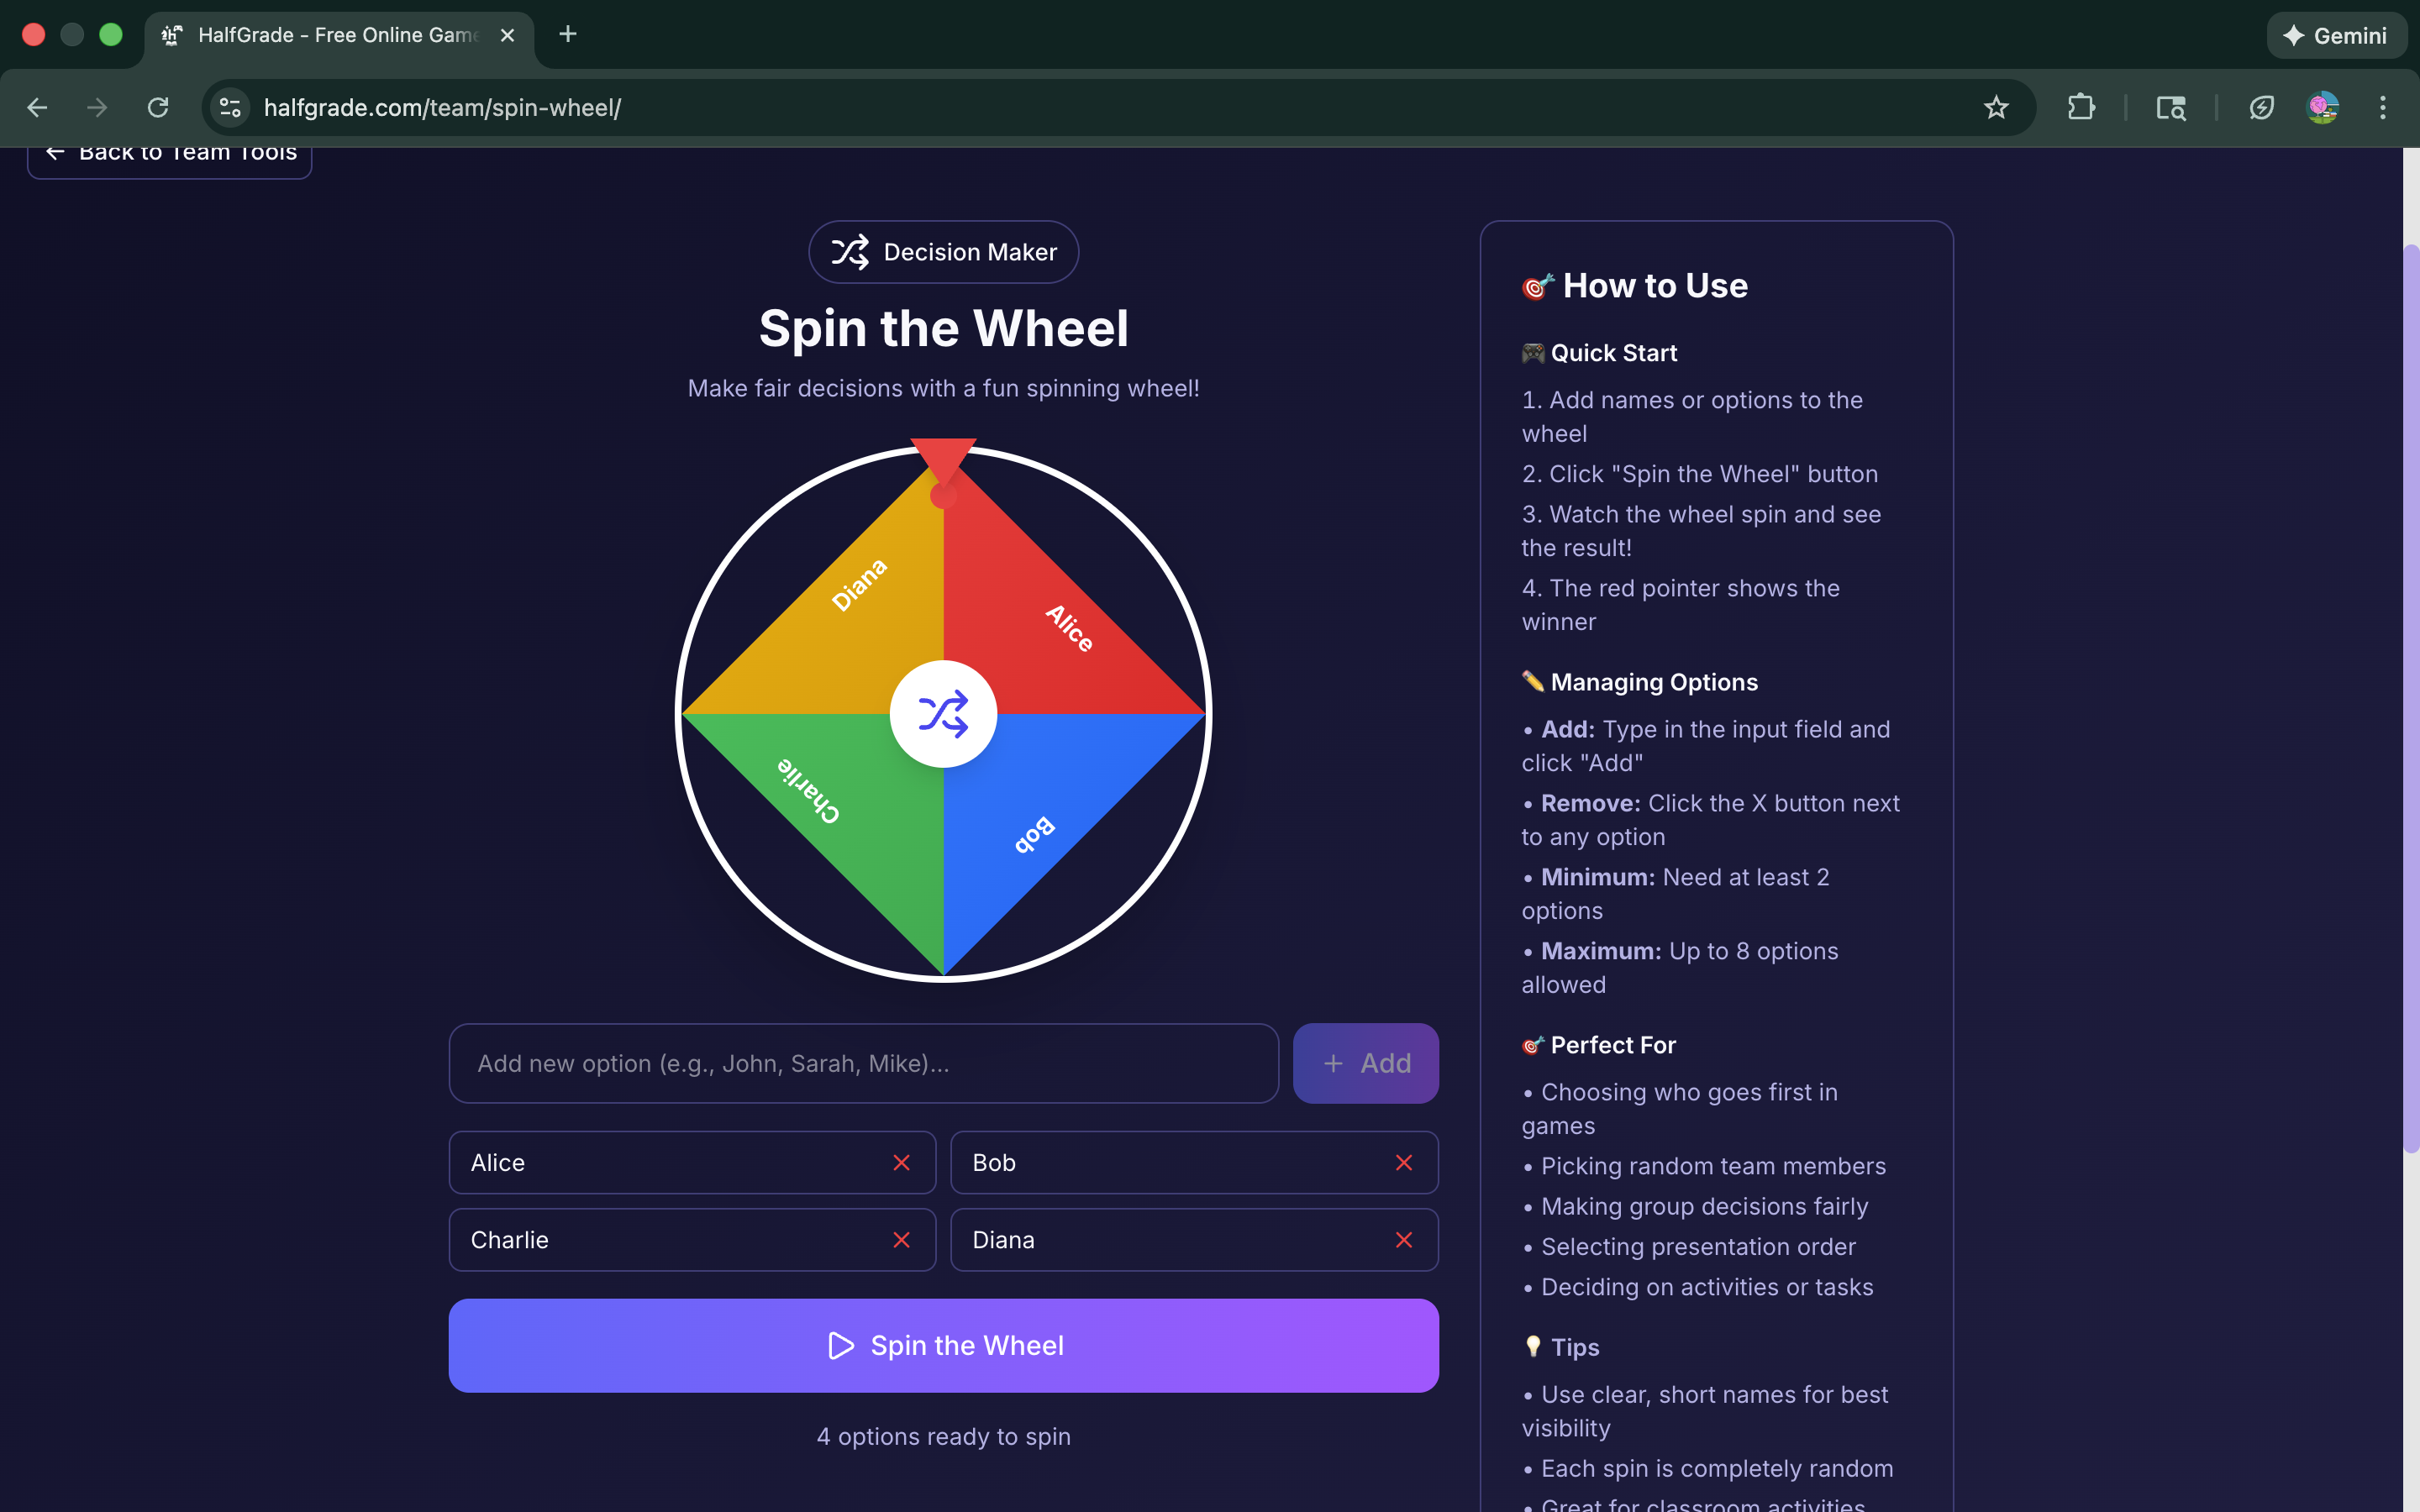
Task: Remove the Alice option with its X button
Action: pos(901,1162)
